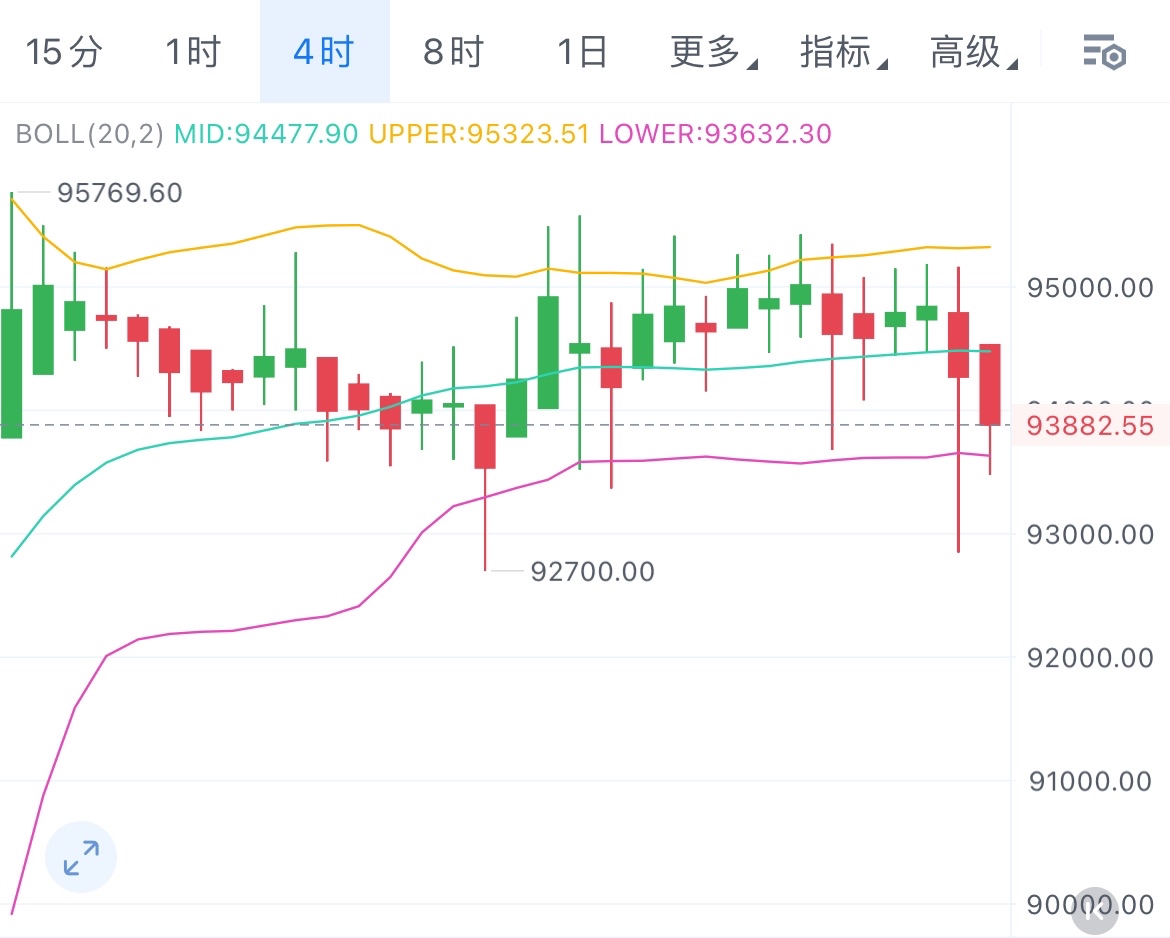Open the 更多 timeframe dropdown
1170x938 pixels.
[x=713, y=52]
